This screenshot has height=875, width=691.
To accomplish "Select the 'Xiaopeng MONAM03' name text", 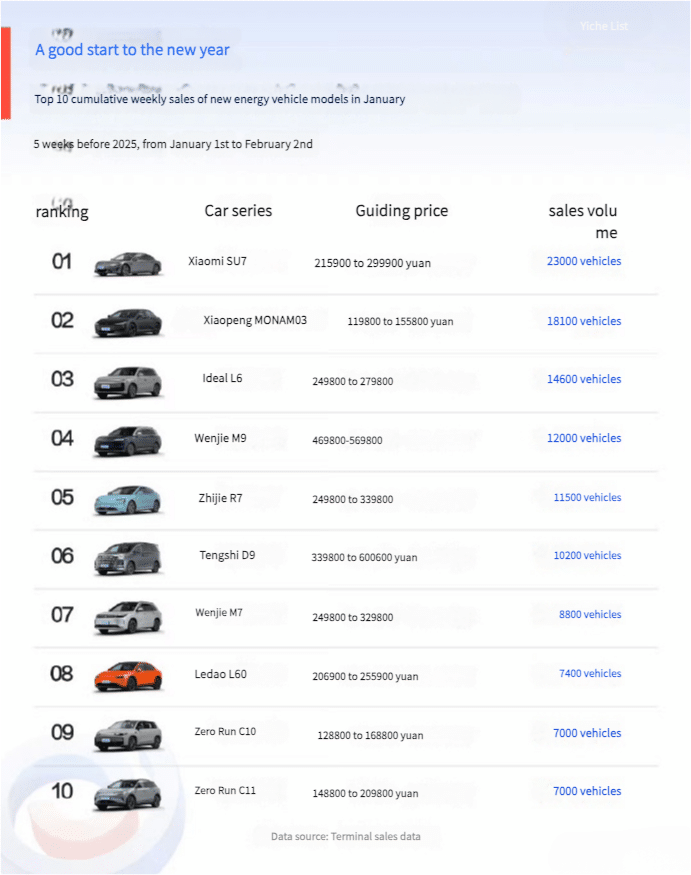I will click(255, 320).
